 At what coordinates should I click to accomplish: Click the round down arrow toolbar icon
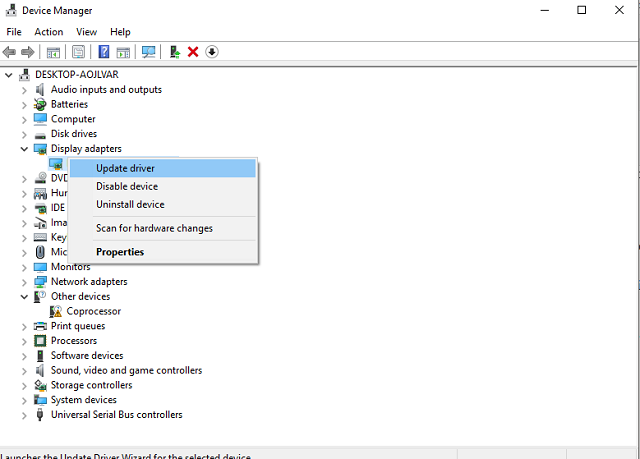[212, 52]
